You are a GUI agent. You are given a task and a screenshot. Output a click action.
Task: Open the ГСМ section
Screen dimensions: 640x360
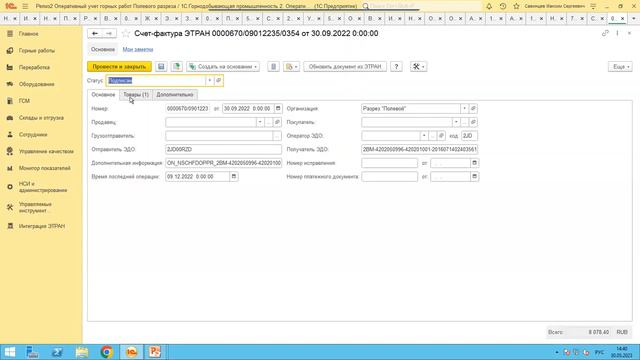pos(24,101)
